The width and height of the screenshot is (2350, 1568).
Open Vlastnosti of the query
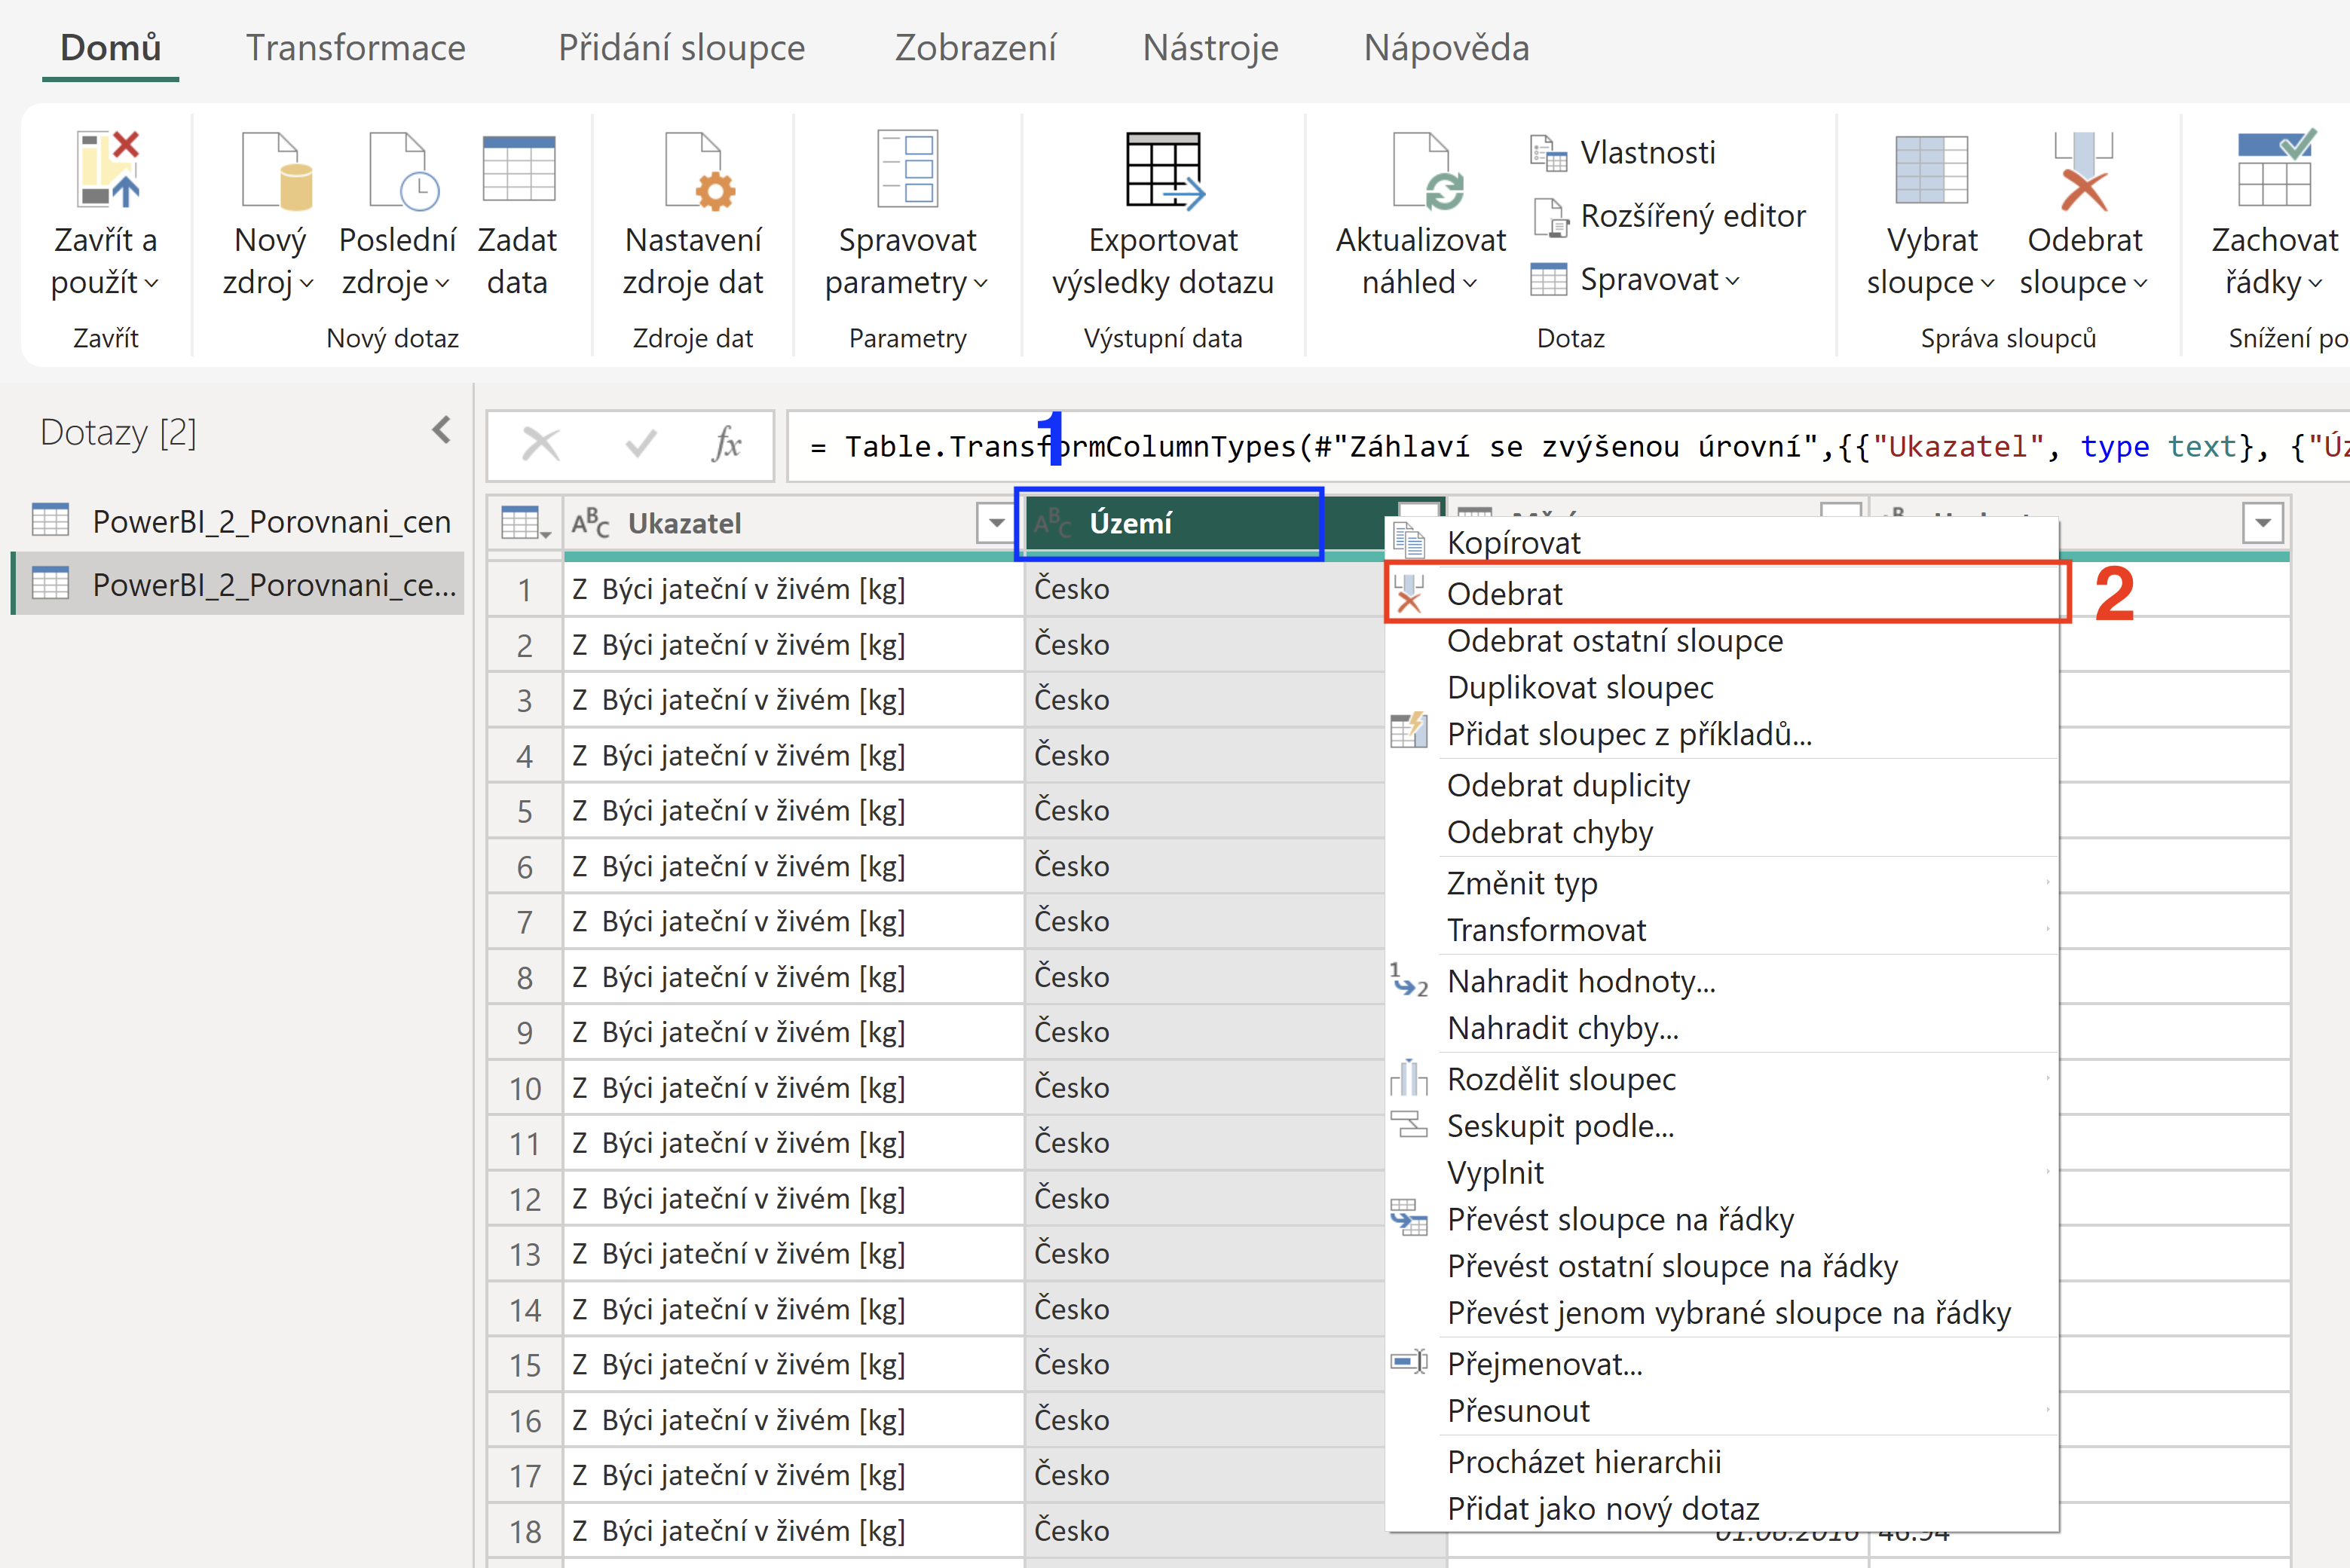pos(1622,153)
